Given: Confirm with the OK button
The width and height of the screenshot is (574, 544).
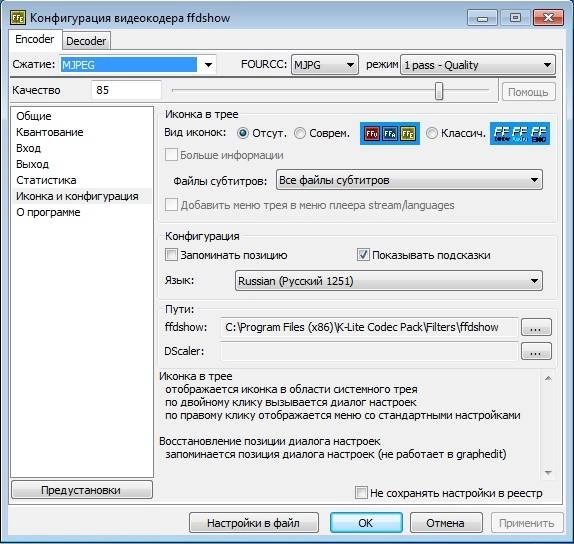Looking at the screenshot, I should (x=366, y=523).
